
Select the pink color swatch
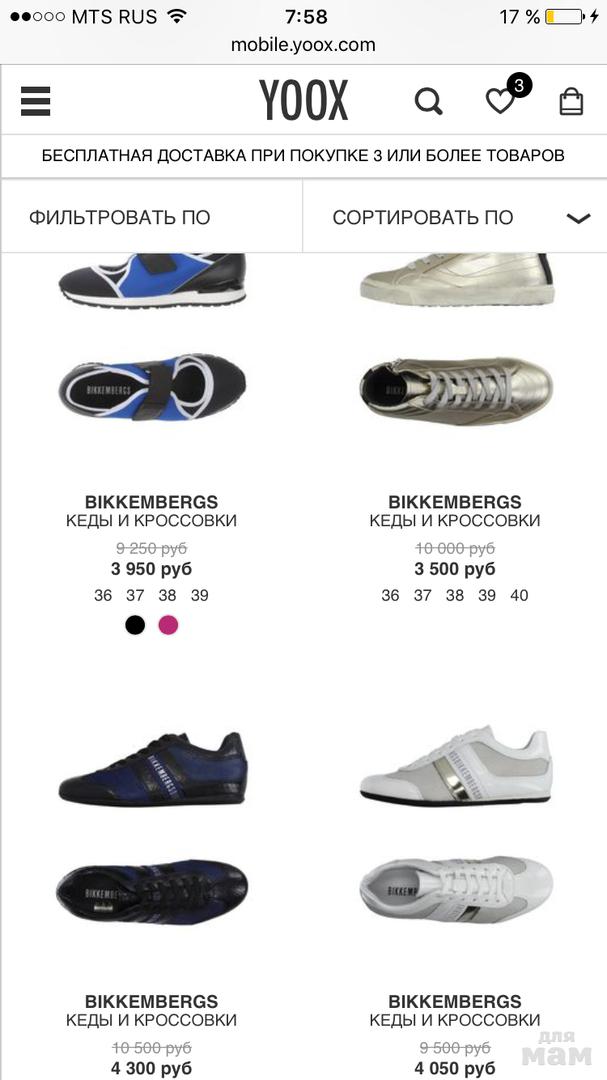(x=168, y=625)
